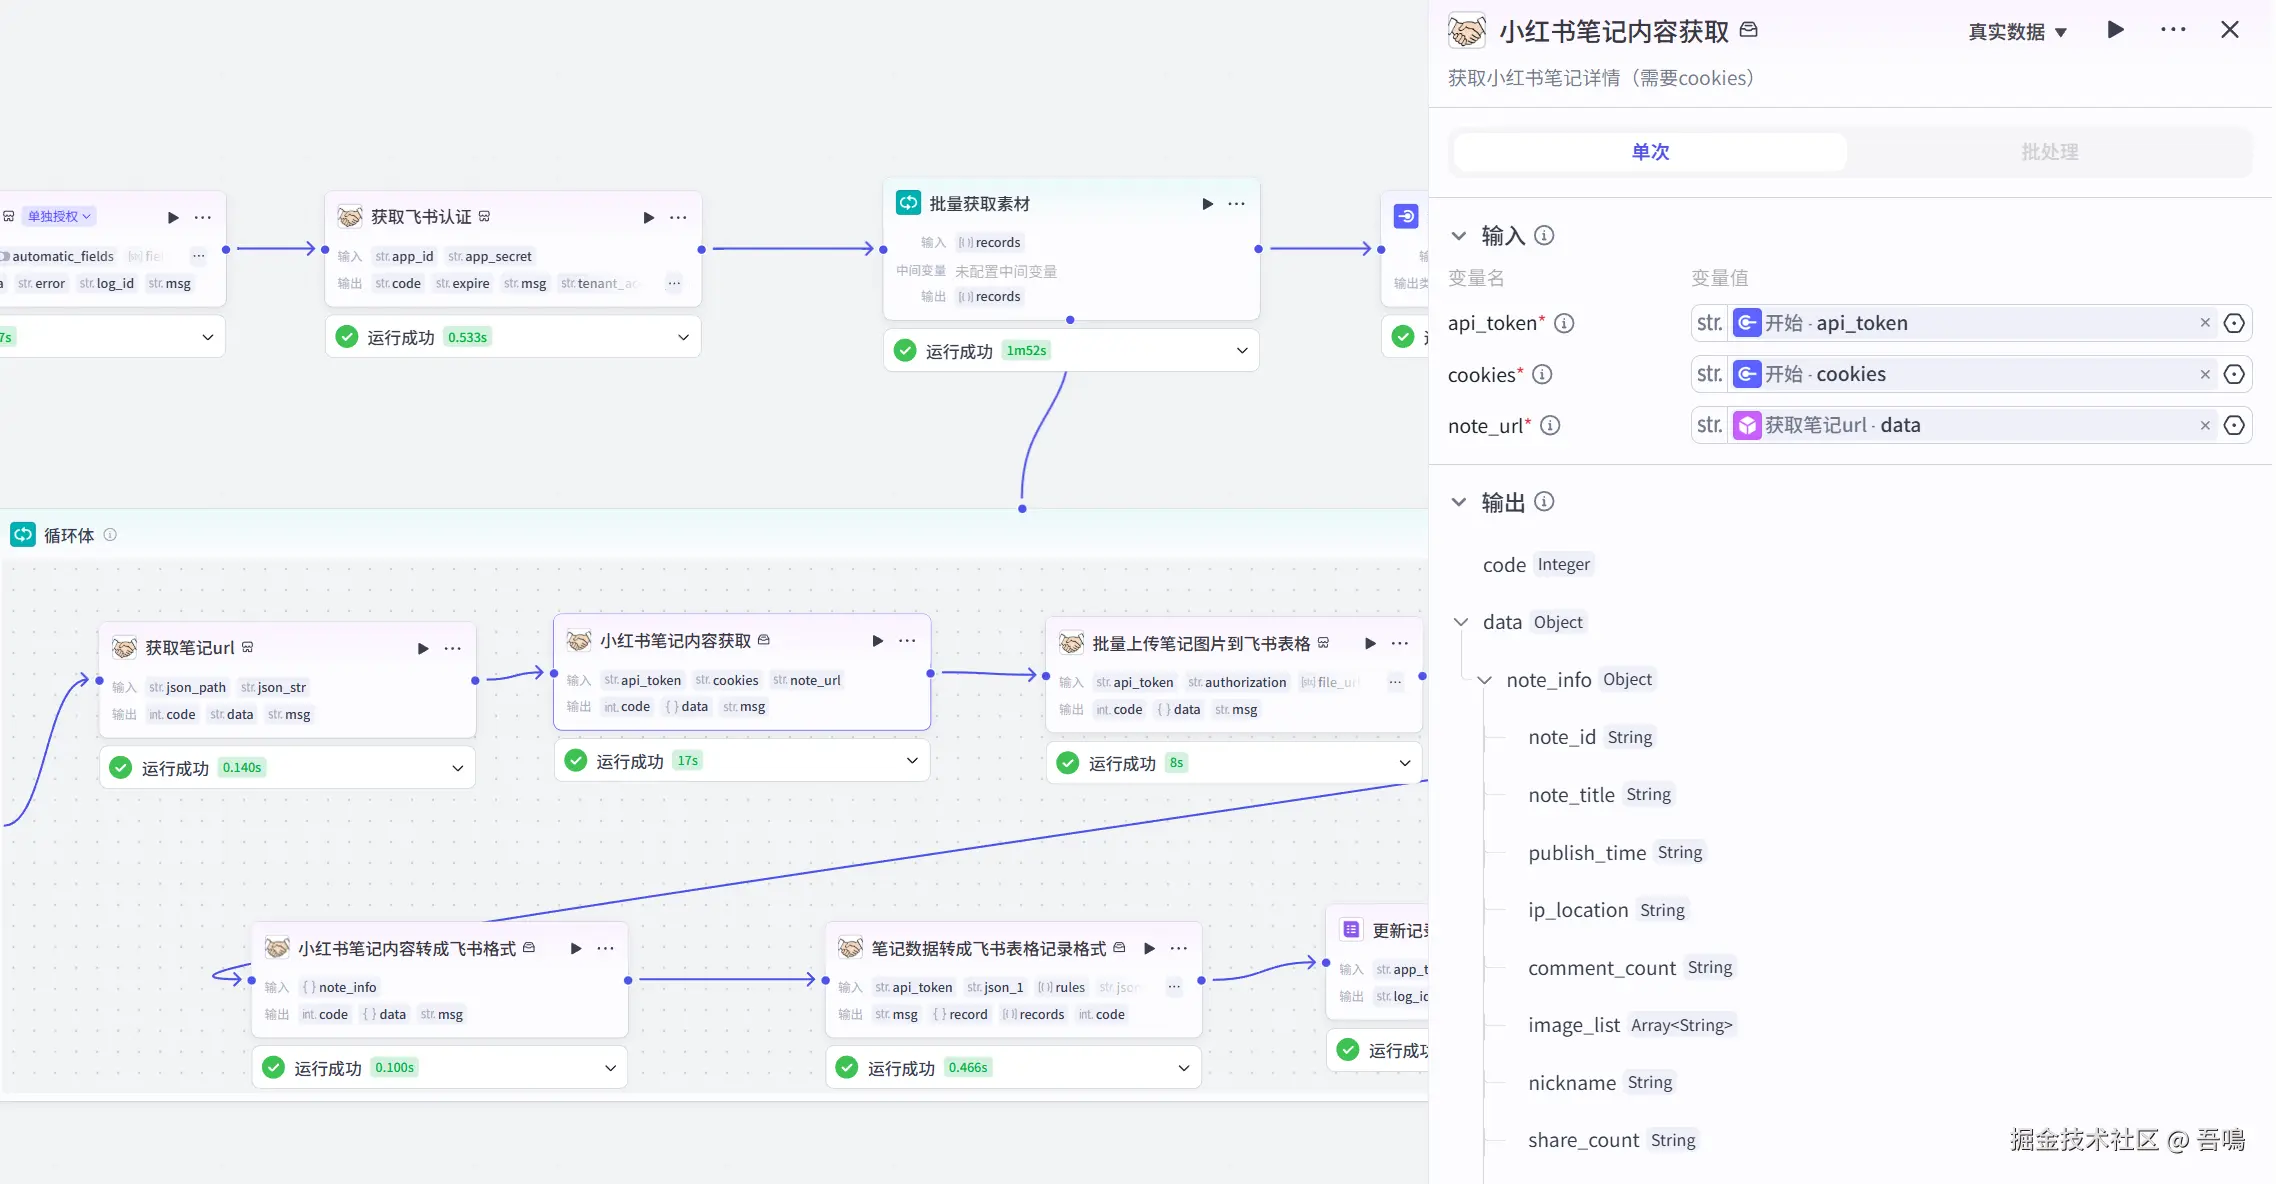Click run icon in side panel header
Screen dimensions: 2276x1184
pos(2115,30)
